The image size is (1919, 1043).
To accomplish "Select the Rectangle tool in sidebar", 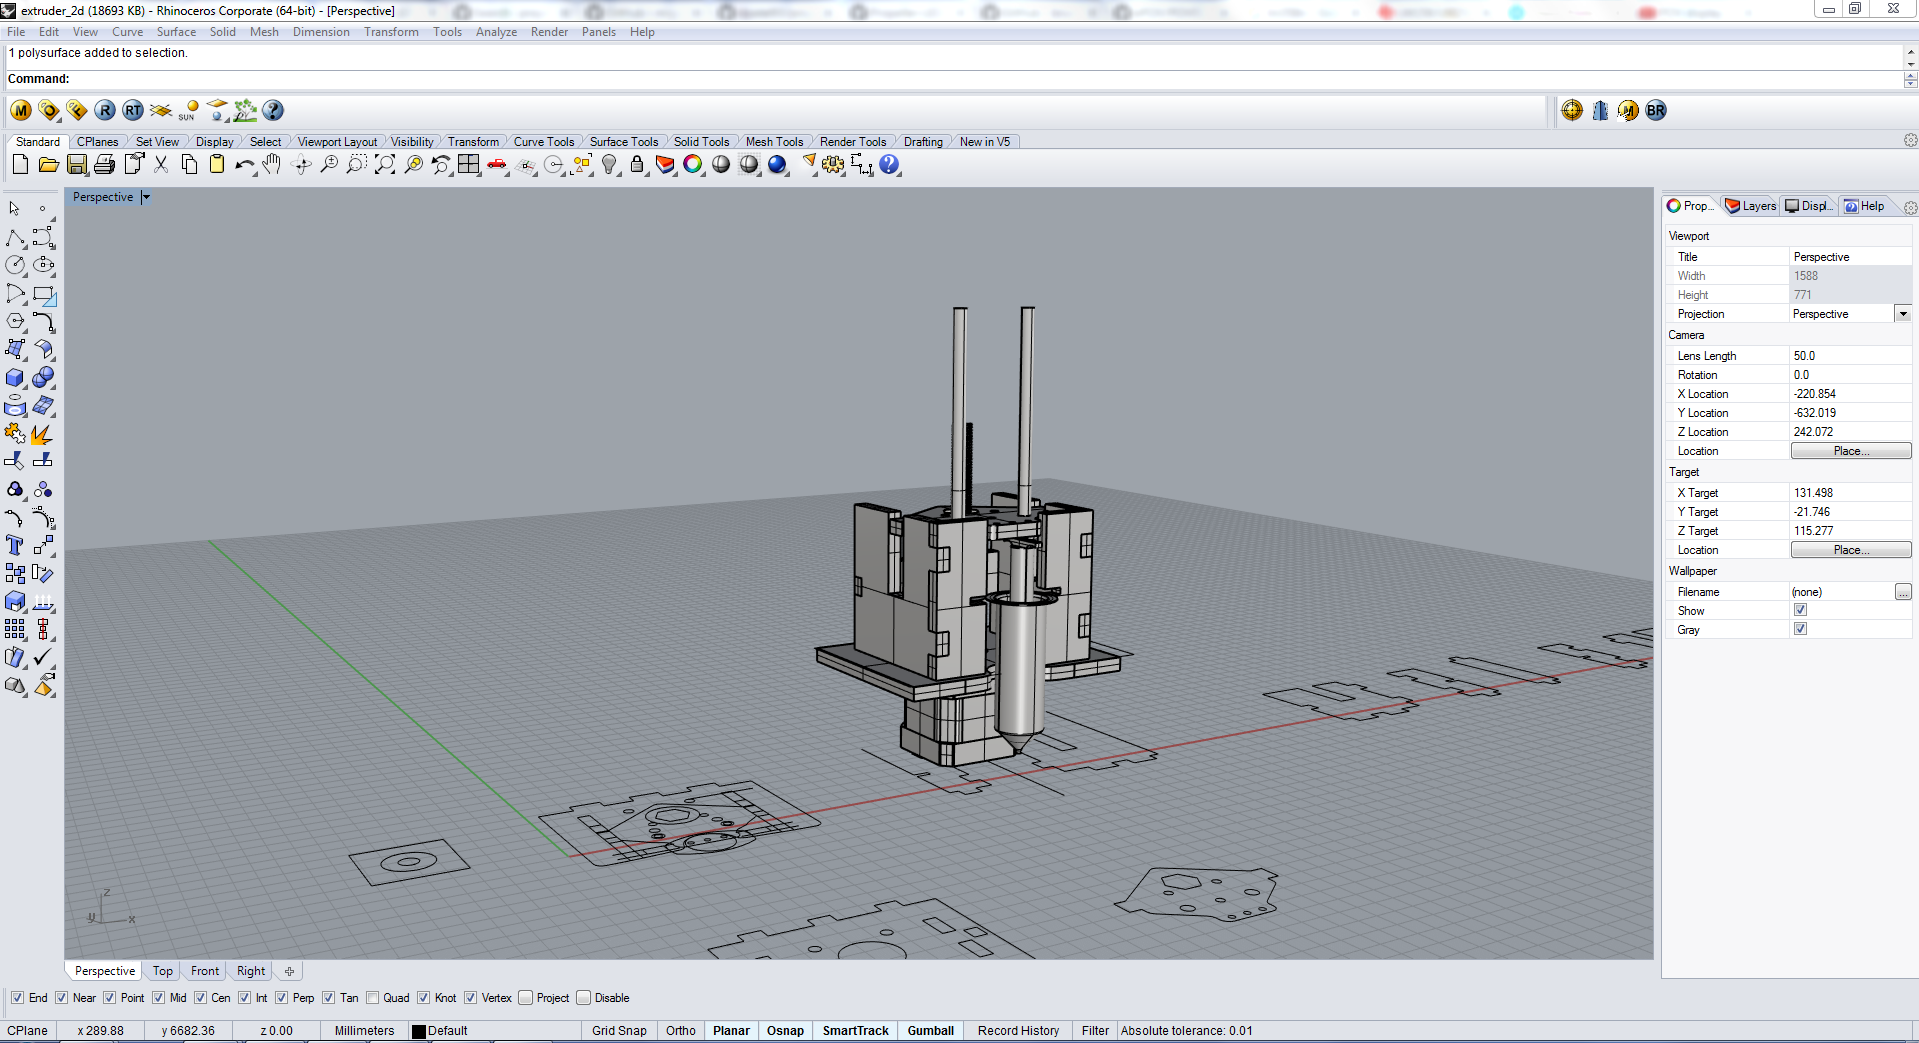I will pyautogui.click(x=43, y=294).
